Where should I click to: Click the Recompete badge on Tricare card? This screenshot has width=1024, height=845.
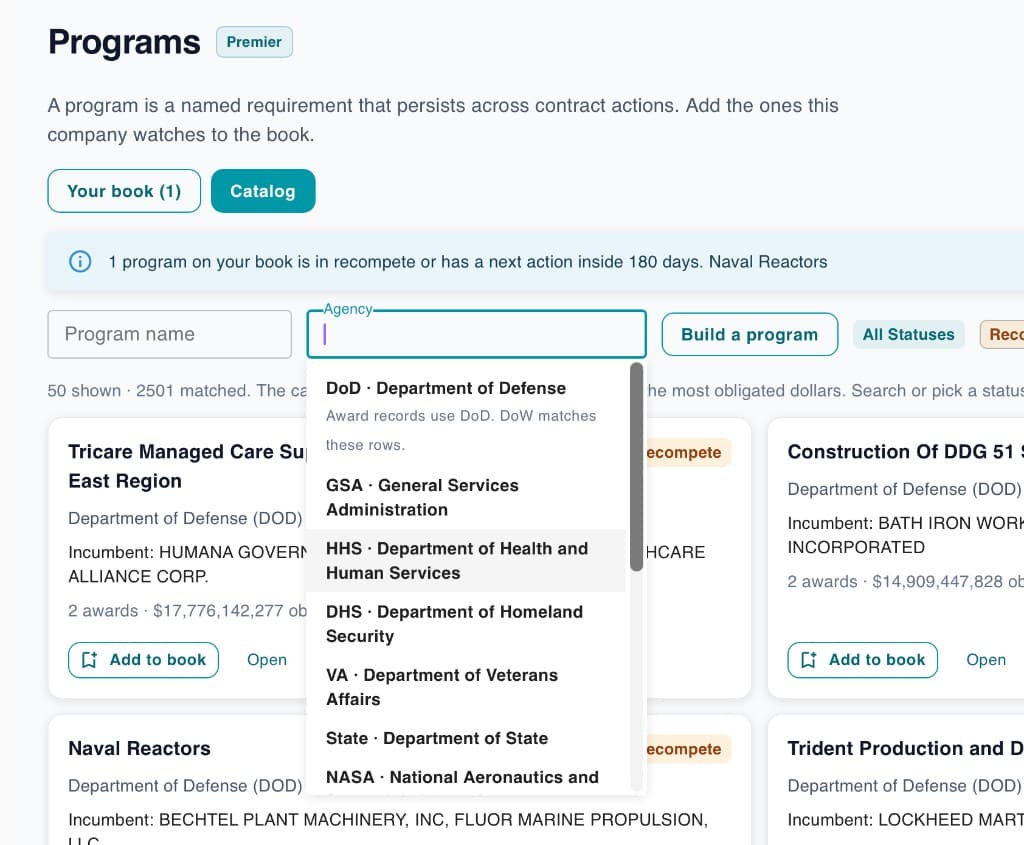tap(686, 453)
